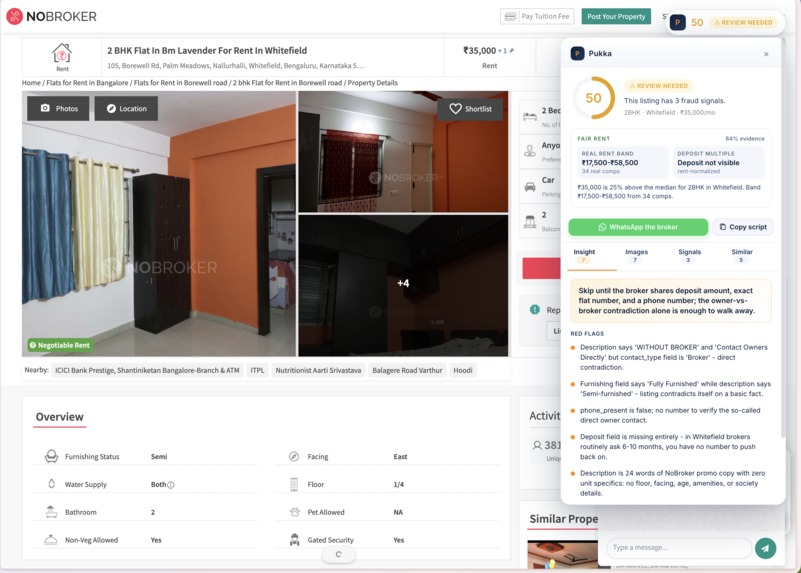The width and height of the screenshot is (801, 573).
Task: Click the Deposit Multiple not visible card
Action: [x=718, y=162]
